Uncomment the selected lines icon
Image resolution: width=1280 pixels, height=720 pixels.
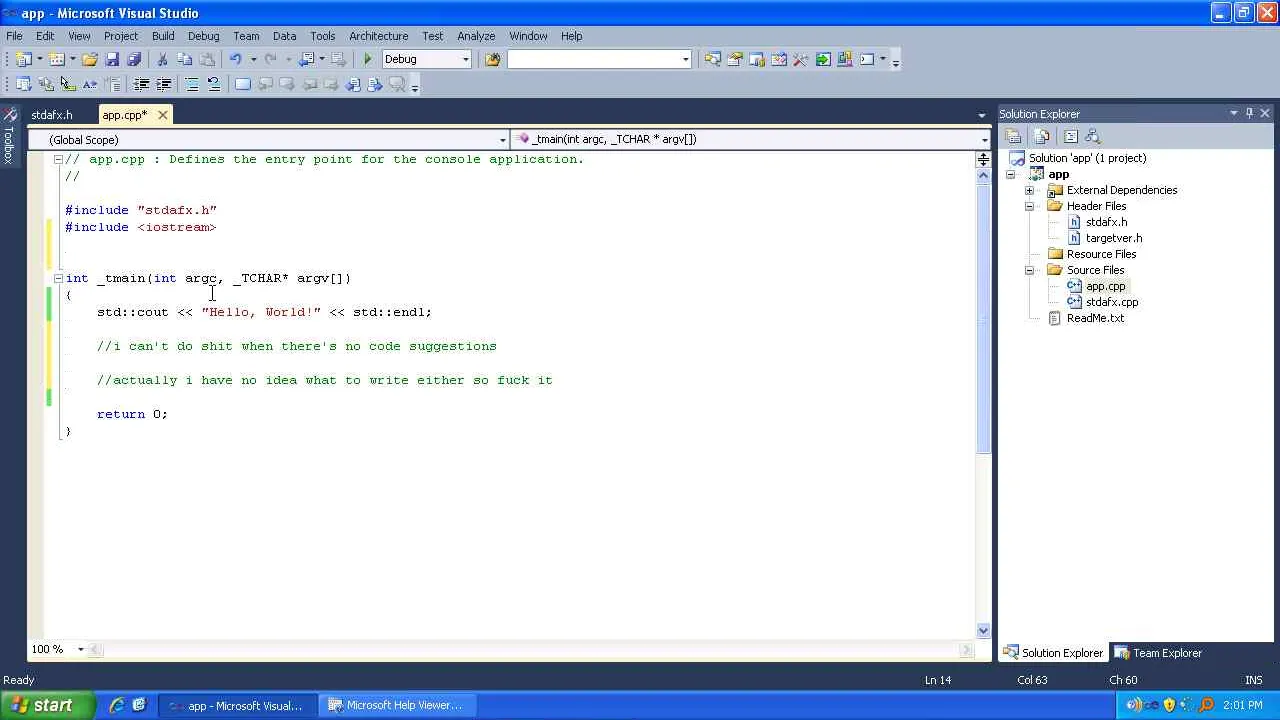click(214, 84)
